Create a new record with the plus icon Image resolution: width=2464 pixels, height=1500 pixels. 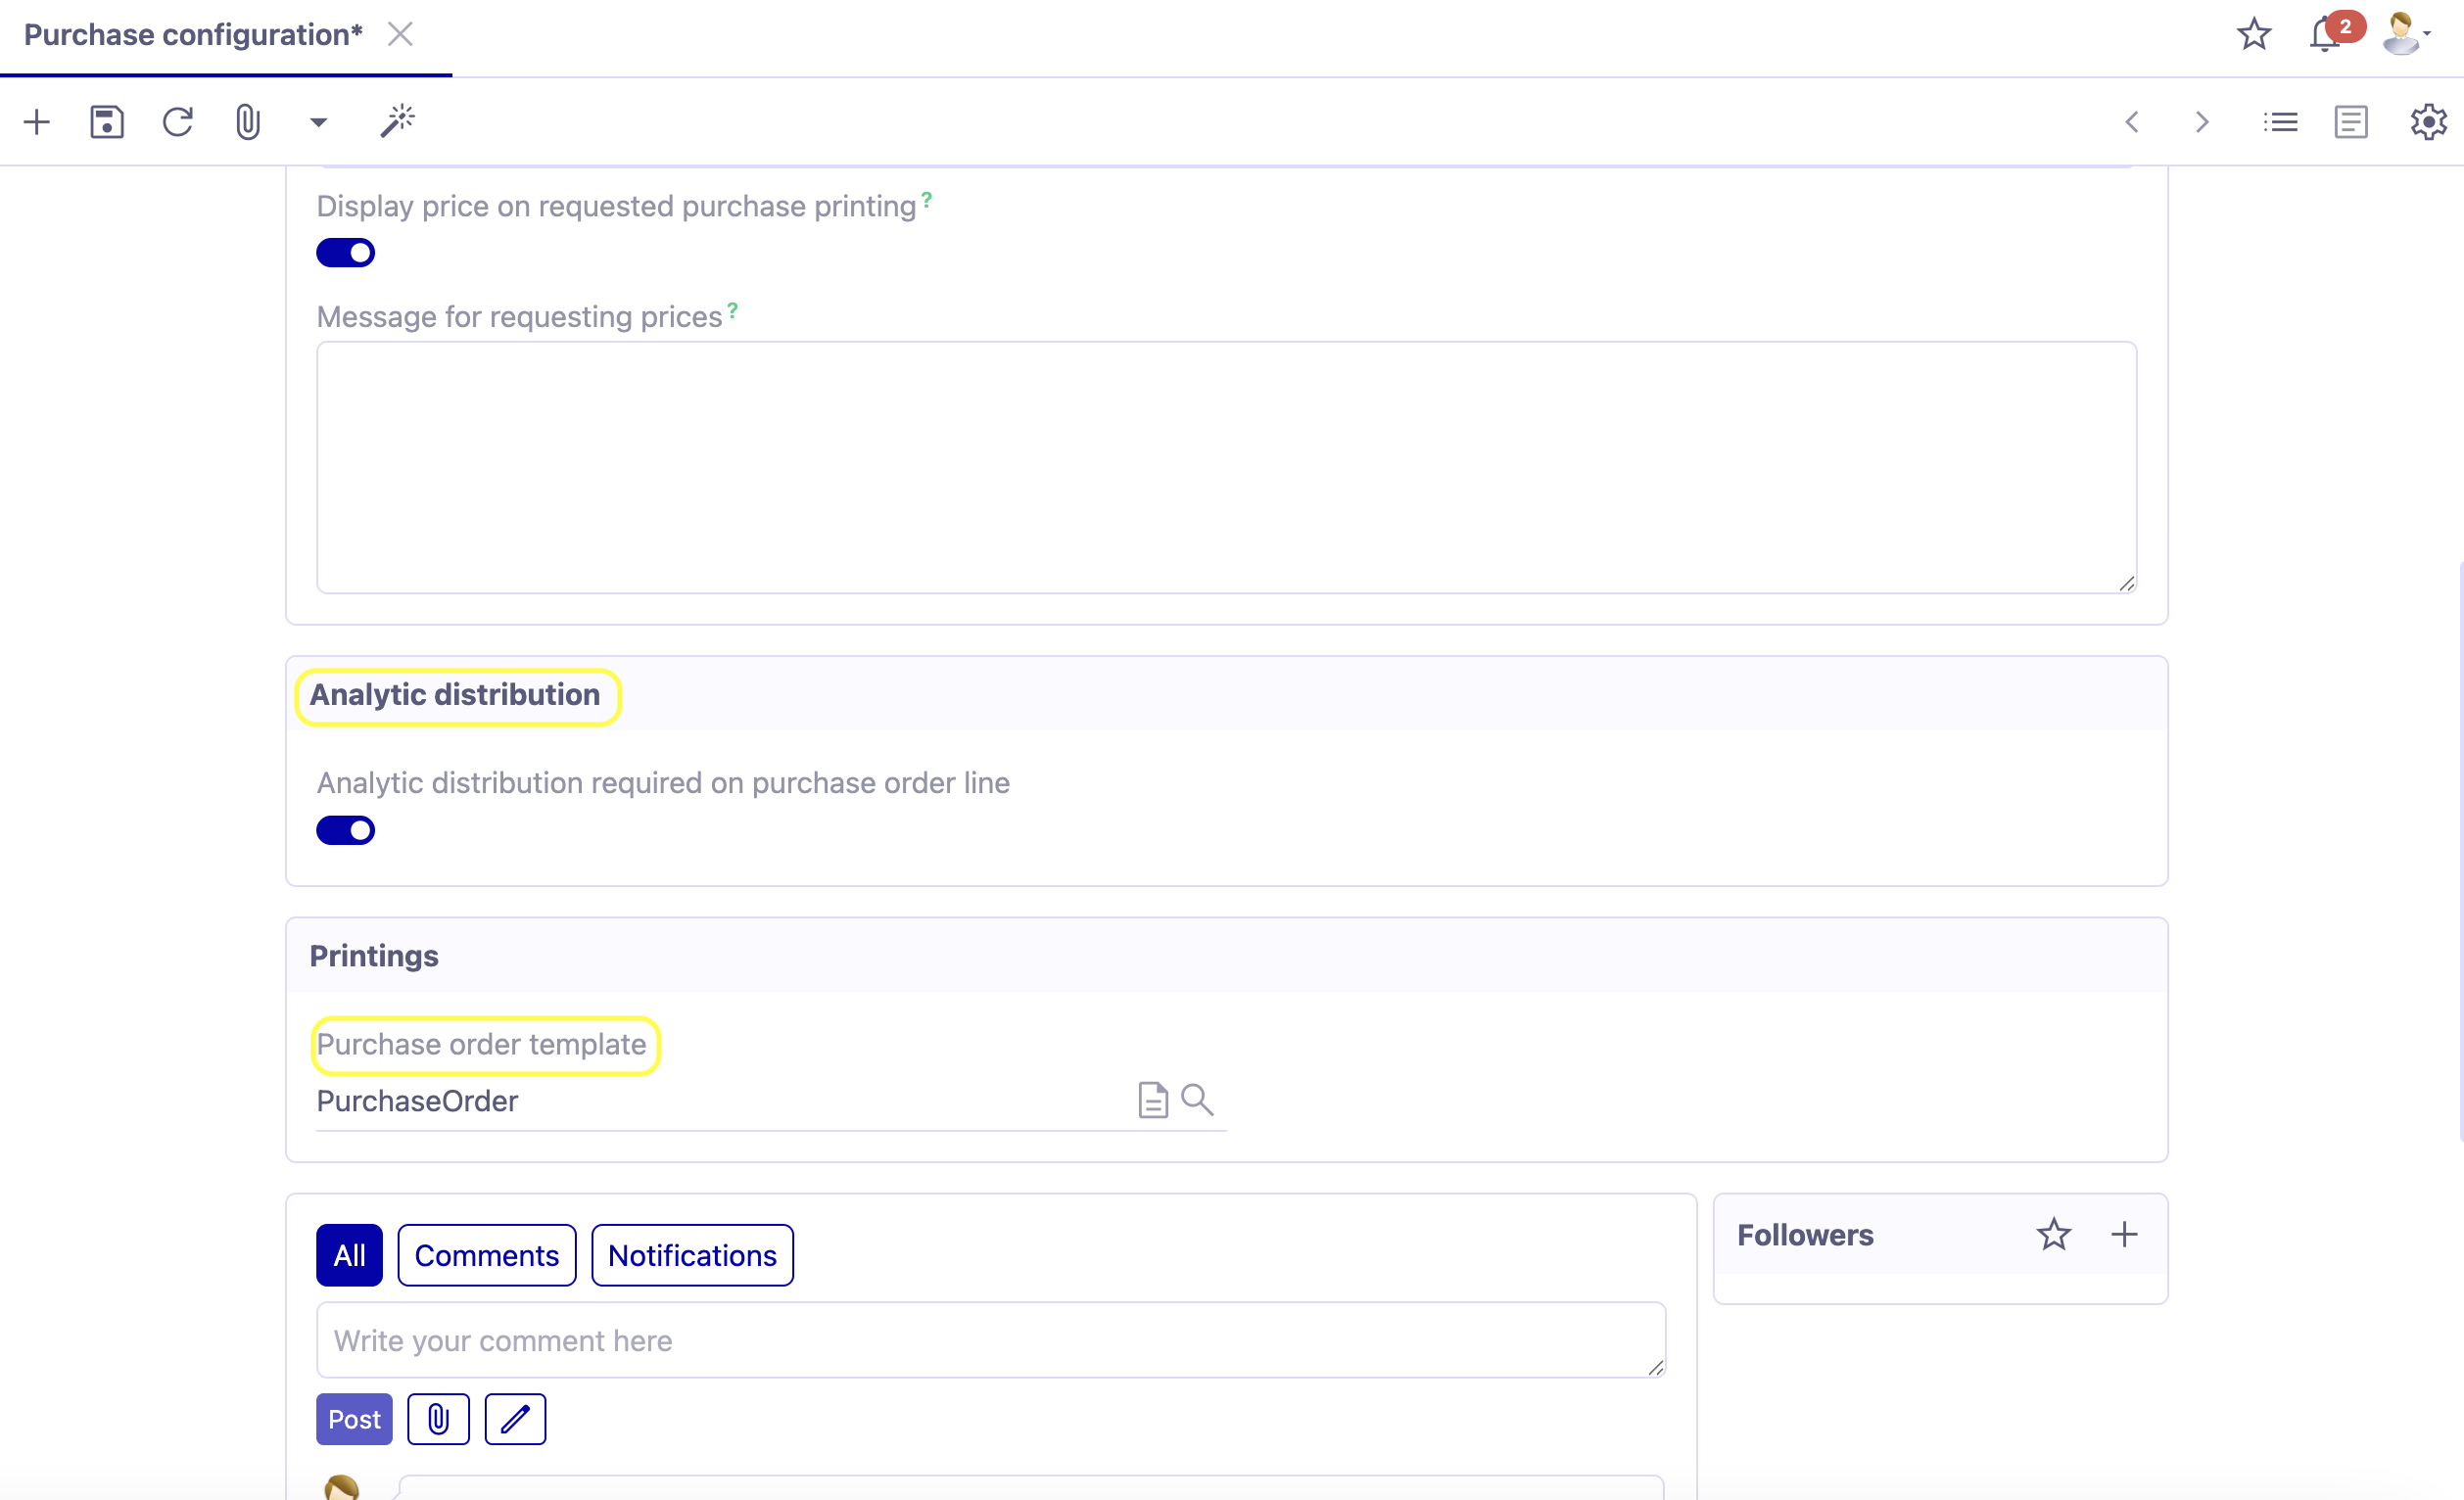point(37,121)
